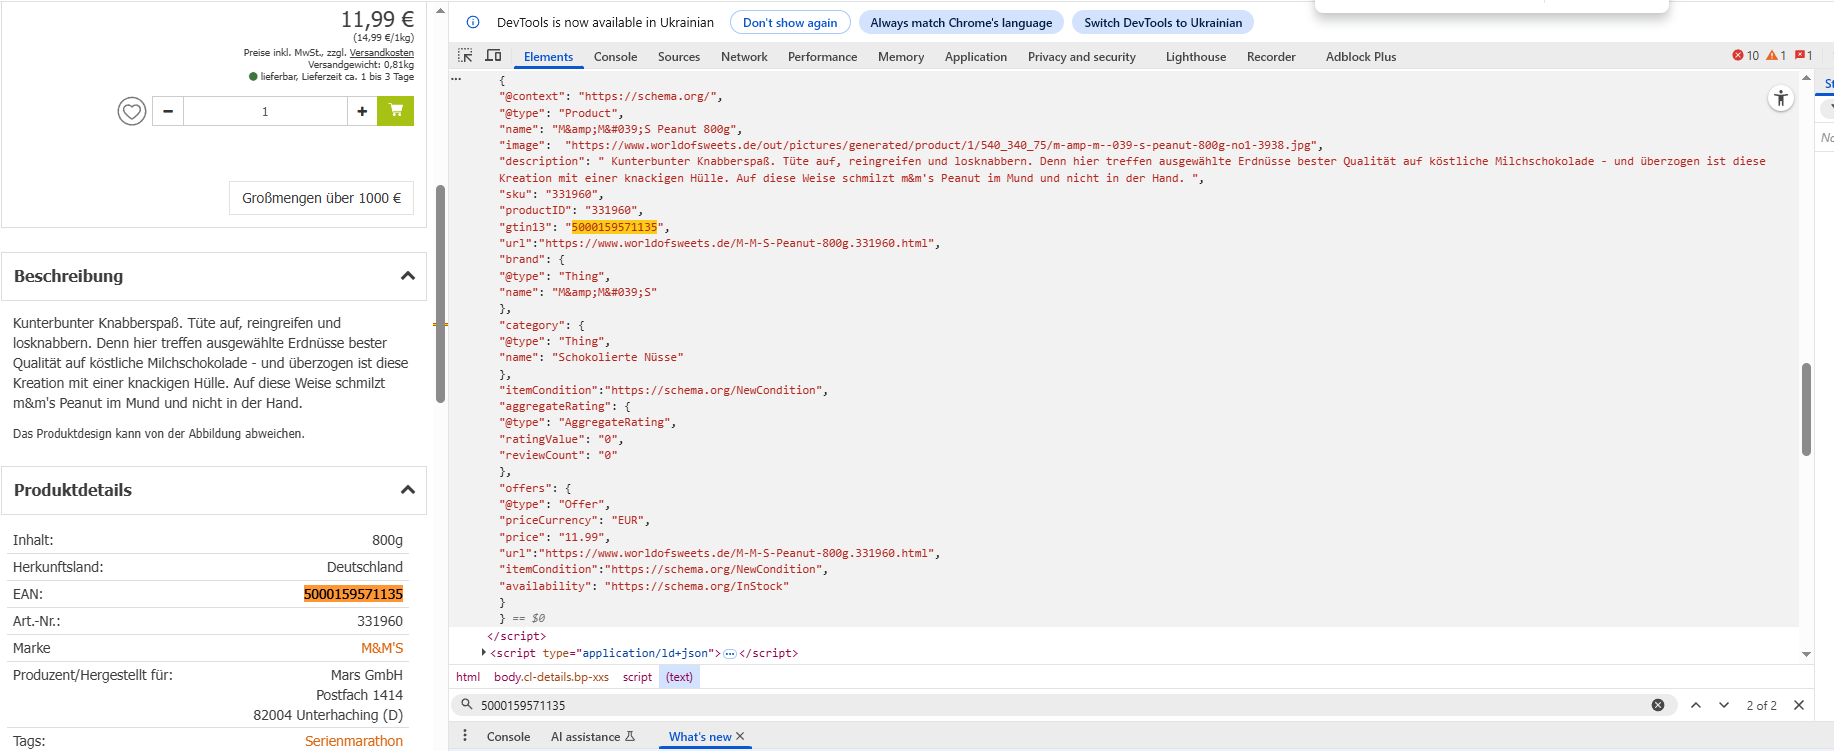Close the What's new drawer tab
Screen dimensions: 1834x751
point(740,736)
